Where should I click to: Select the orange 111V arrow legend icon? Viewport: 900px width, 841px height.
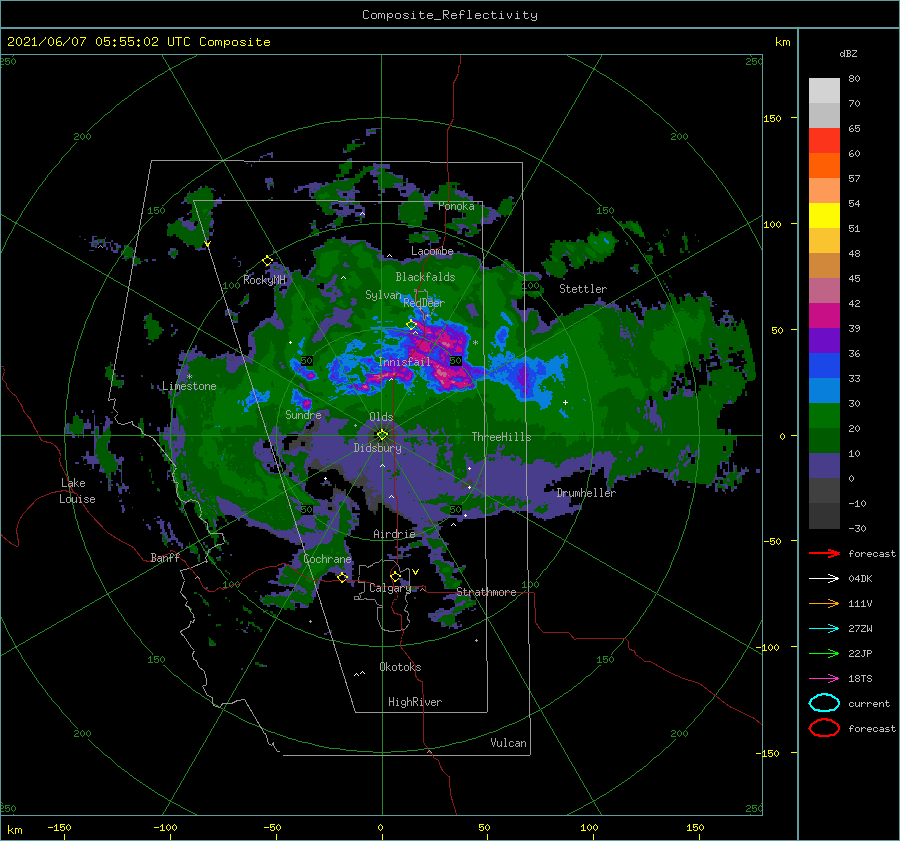click(x=824, y=603)
